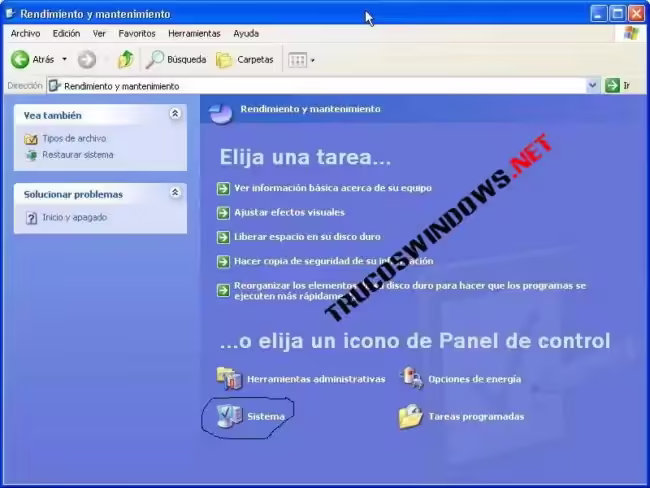Click the views grid icon
Screen dimensions: 650x488
pyautogui.click(x=297, y=60)
